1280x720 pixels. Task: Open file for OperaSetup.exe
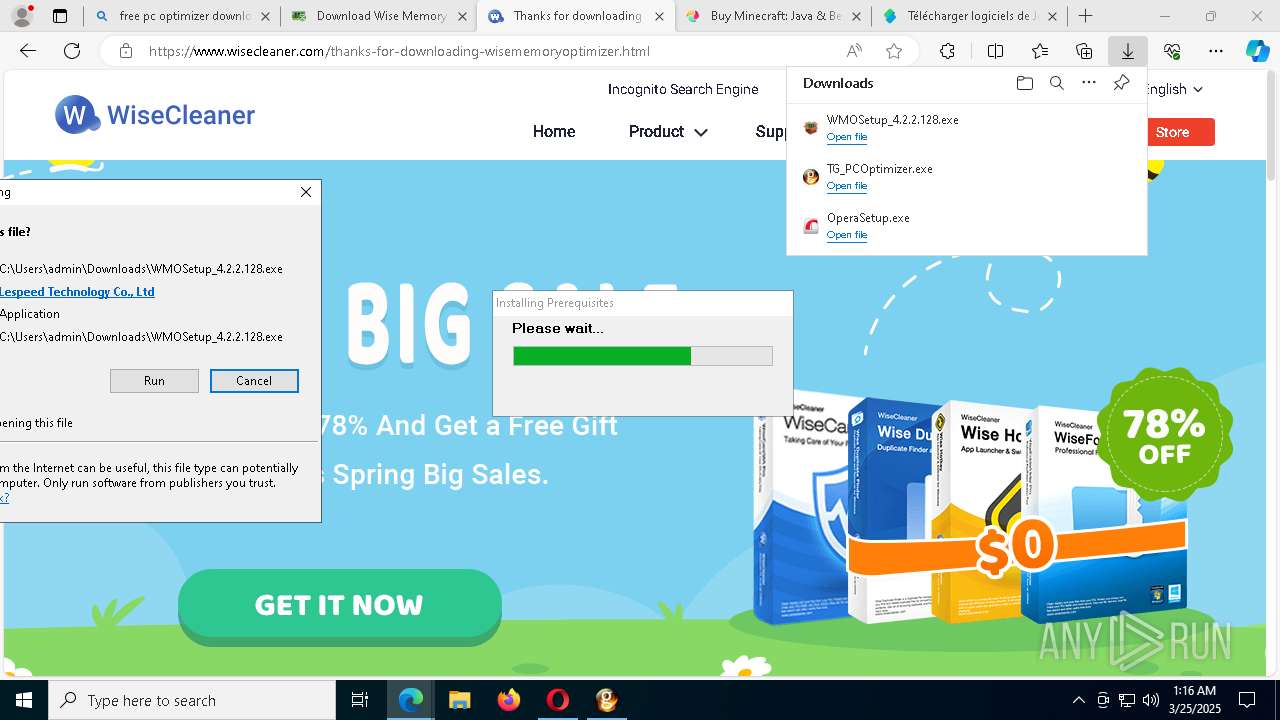click(x=847, y=235)
